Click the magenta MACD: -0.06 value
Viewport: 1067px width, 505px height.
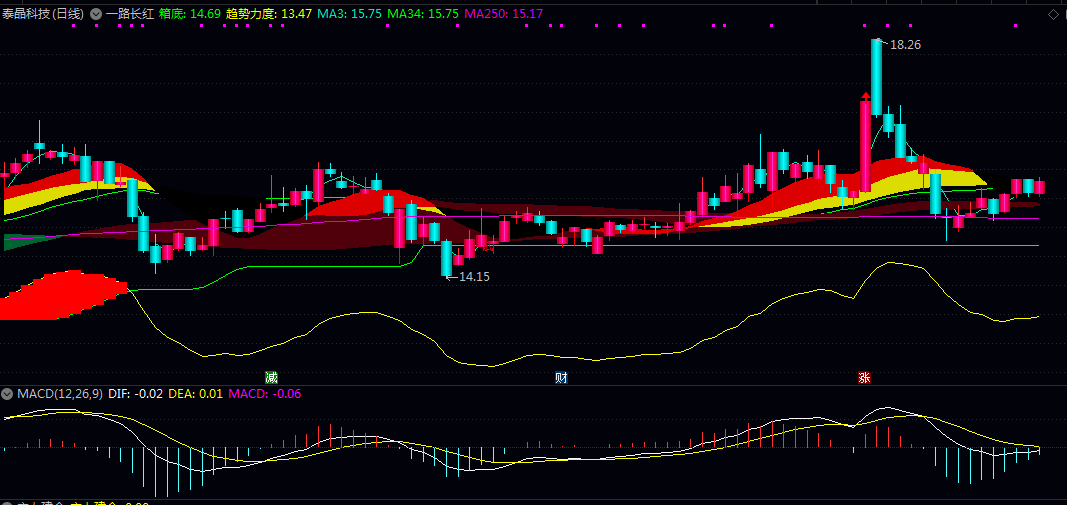click(x=265, y=393)
